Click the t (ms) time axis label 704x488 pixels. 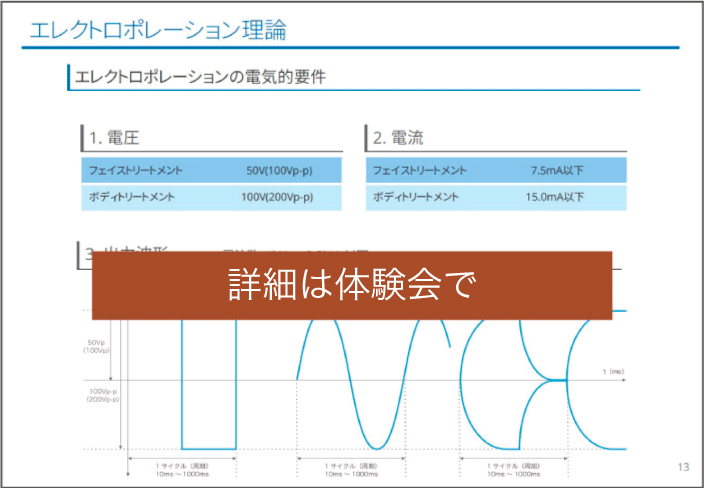point(613,371)
